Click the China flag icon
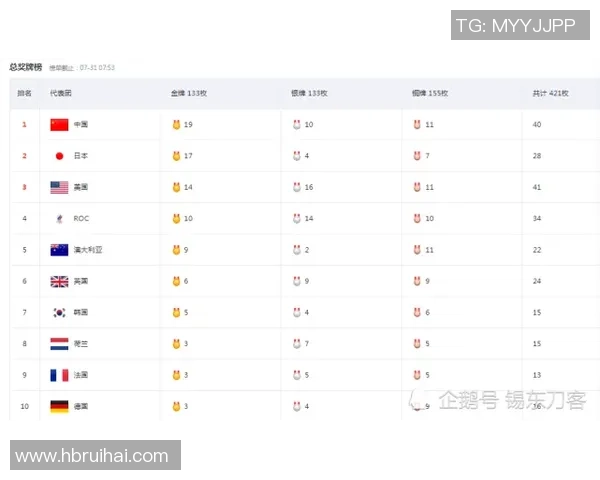Image resolution: width=600 pixels, height=480 pixels. (59, 125)
